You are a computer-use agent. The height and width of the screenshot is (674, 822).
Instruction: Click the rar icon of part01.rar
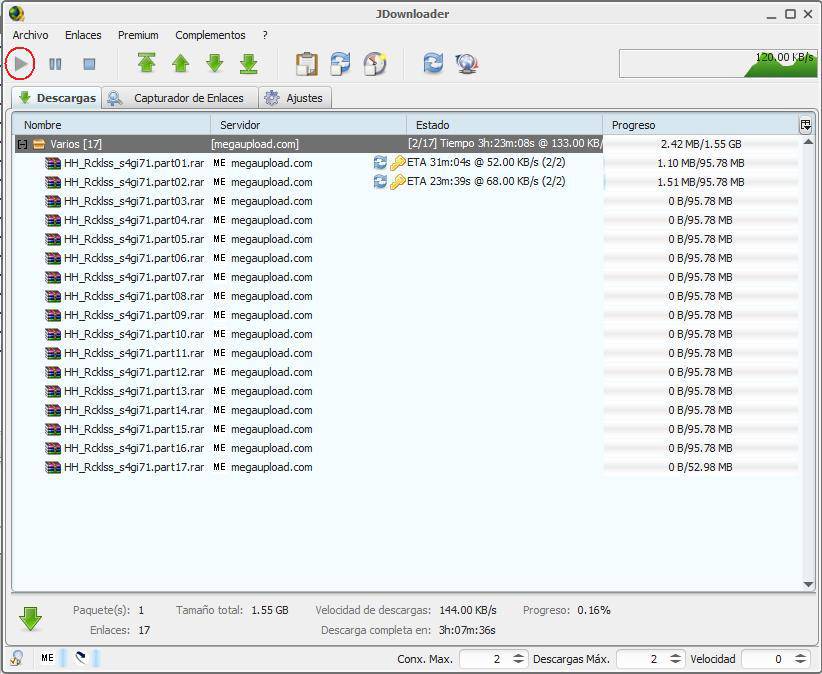pos(53,163)
